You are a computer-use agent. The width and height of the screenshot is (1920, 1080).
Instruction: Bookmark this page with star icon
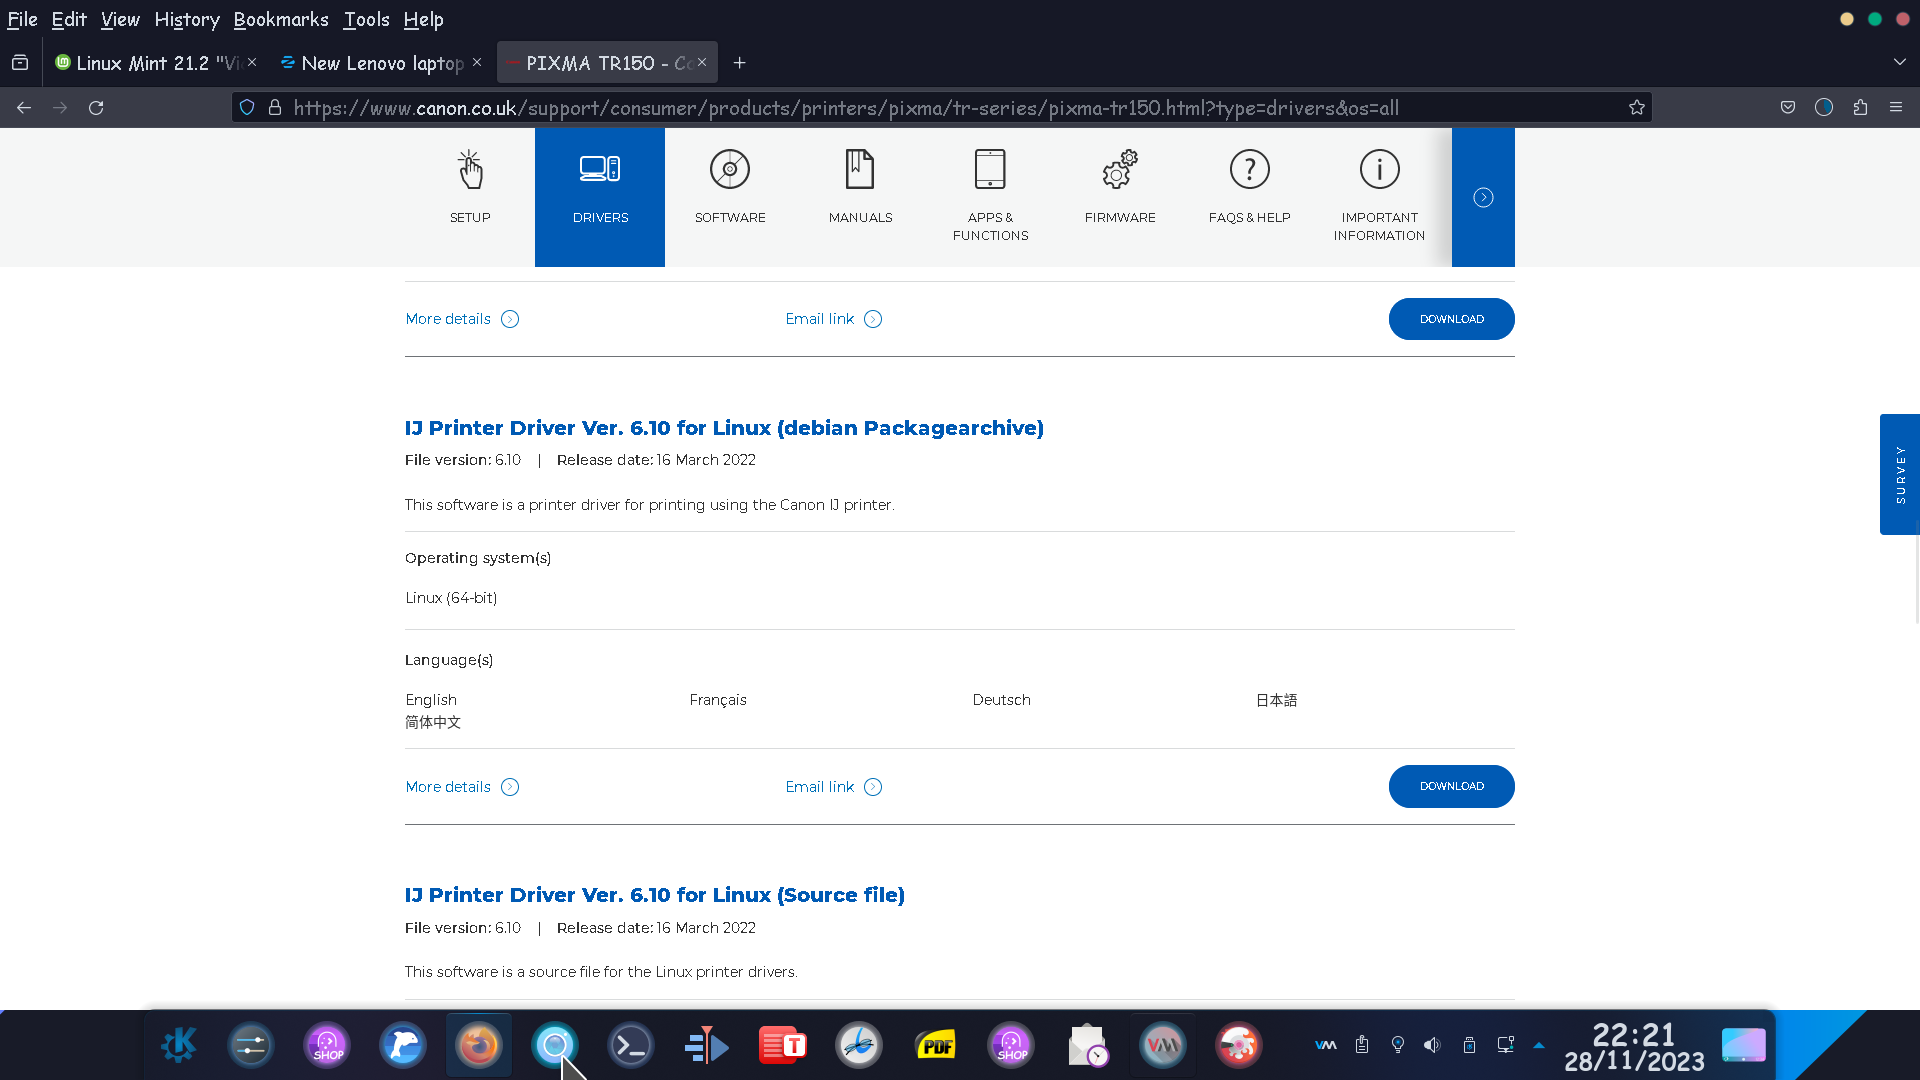tap(1637, 107)
